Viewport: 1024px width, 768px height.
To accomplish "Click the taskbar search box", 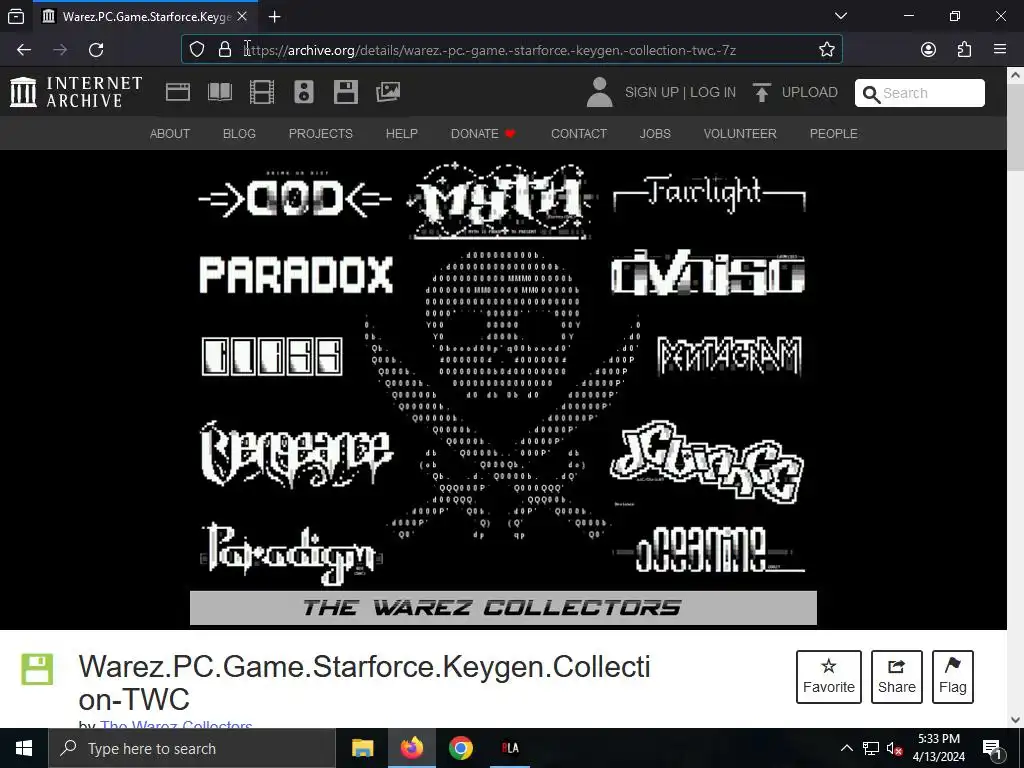I will tap(192, 748).
